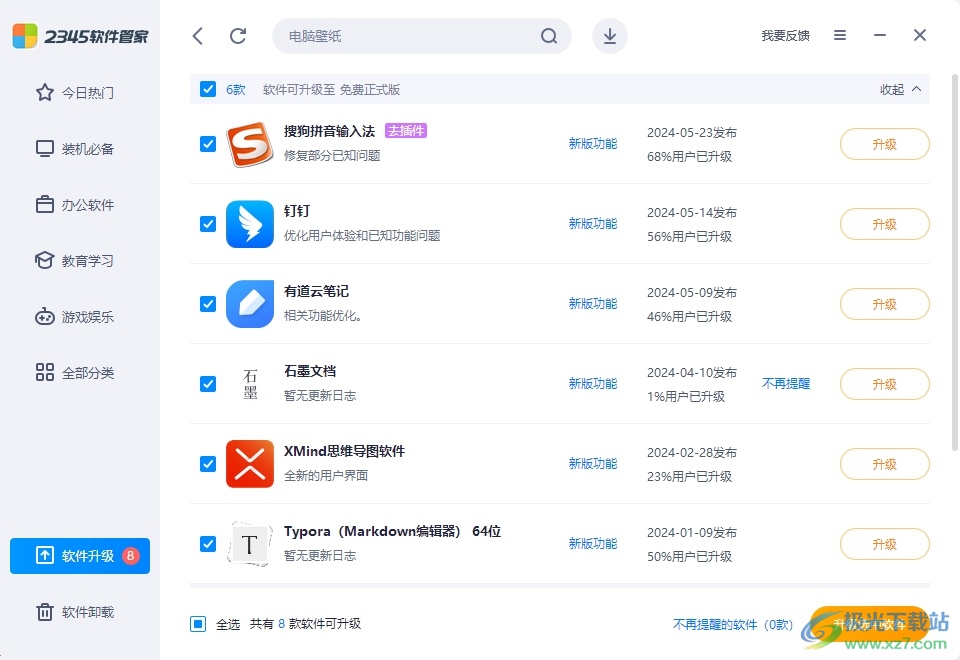This screenshot has width=960, height=660.
Task: Uncheck the 有道云笔记 checkbox
Action: pos(208,304)
